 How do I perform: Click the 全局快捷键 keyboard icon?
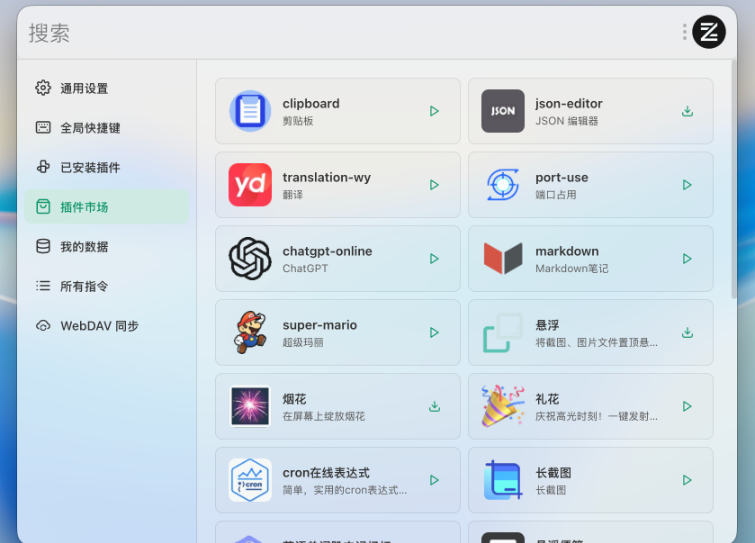[43, 127]
